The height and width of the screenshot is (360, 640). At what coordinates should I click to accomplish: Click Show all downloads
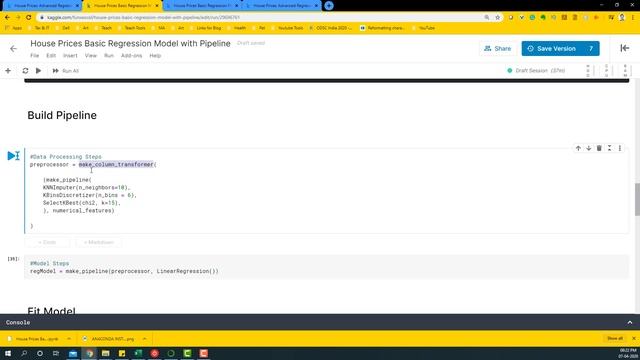tap(615, 338)
